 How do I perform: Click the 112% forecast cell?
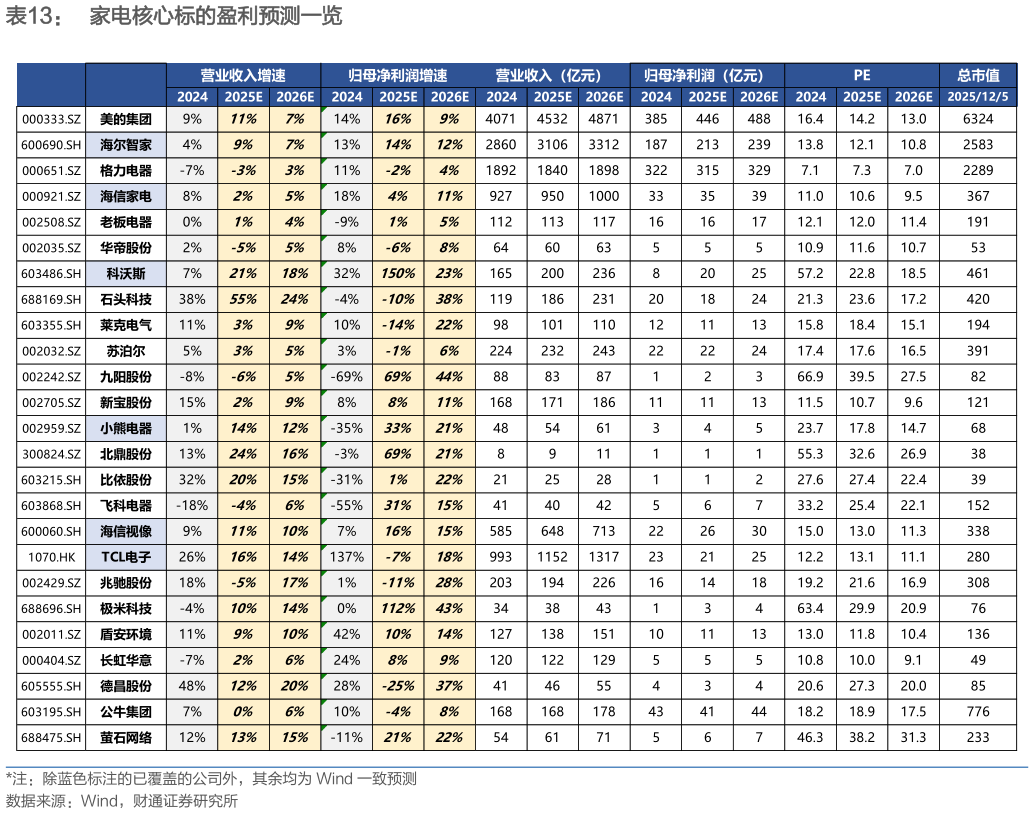point(398,608)
